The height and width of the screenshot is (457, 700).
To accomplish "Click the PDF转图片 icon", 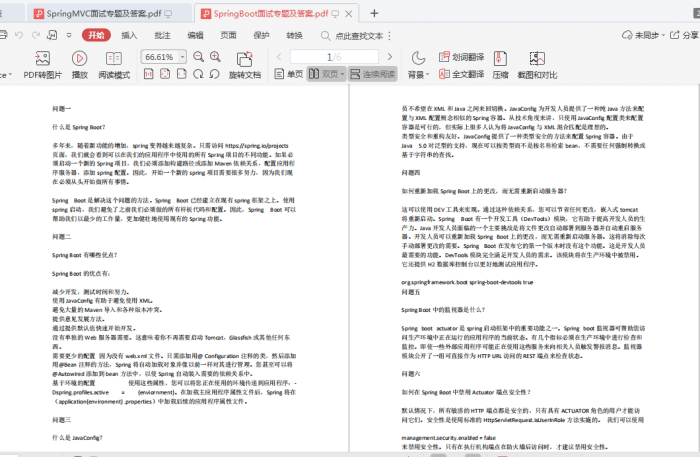I will tap(42, 58).
